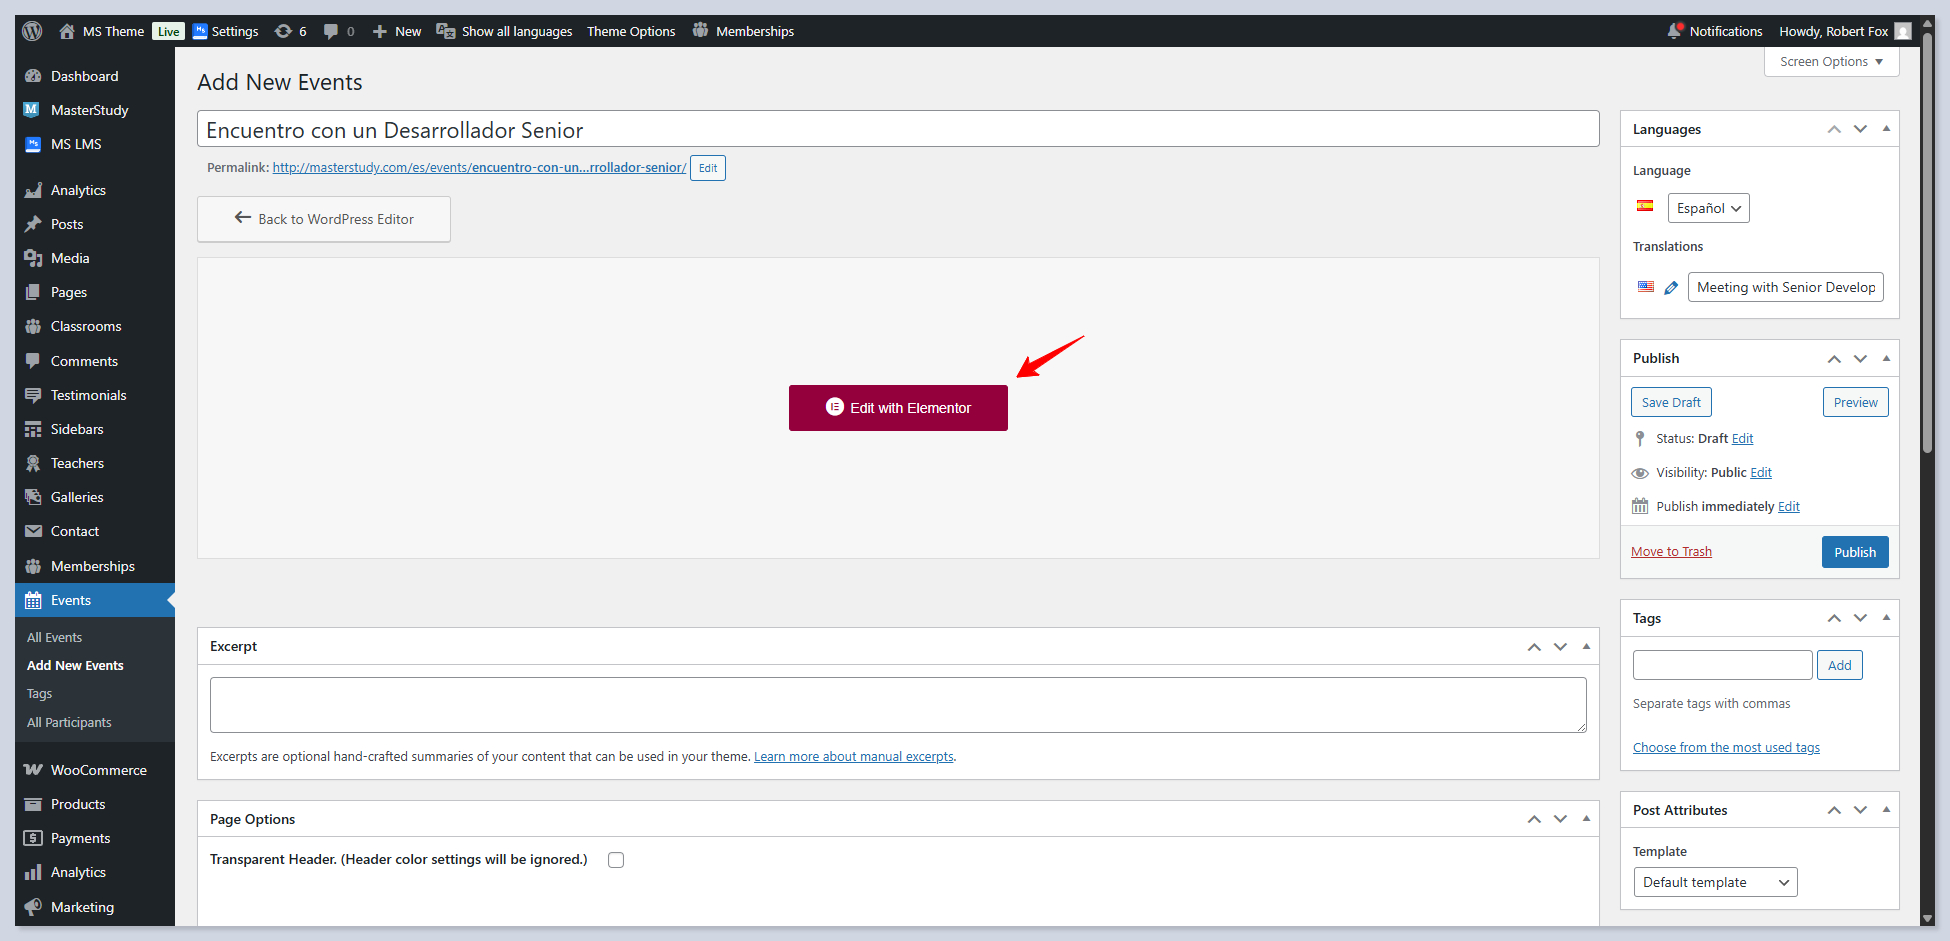
Task: Click the page vertical scrollbar
Action: coord(1927,250)
